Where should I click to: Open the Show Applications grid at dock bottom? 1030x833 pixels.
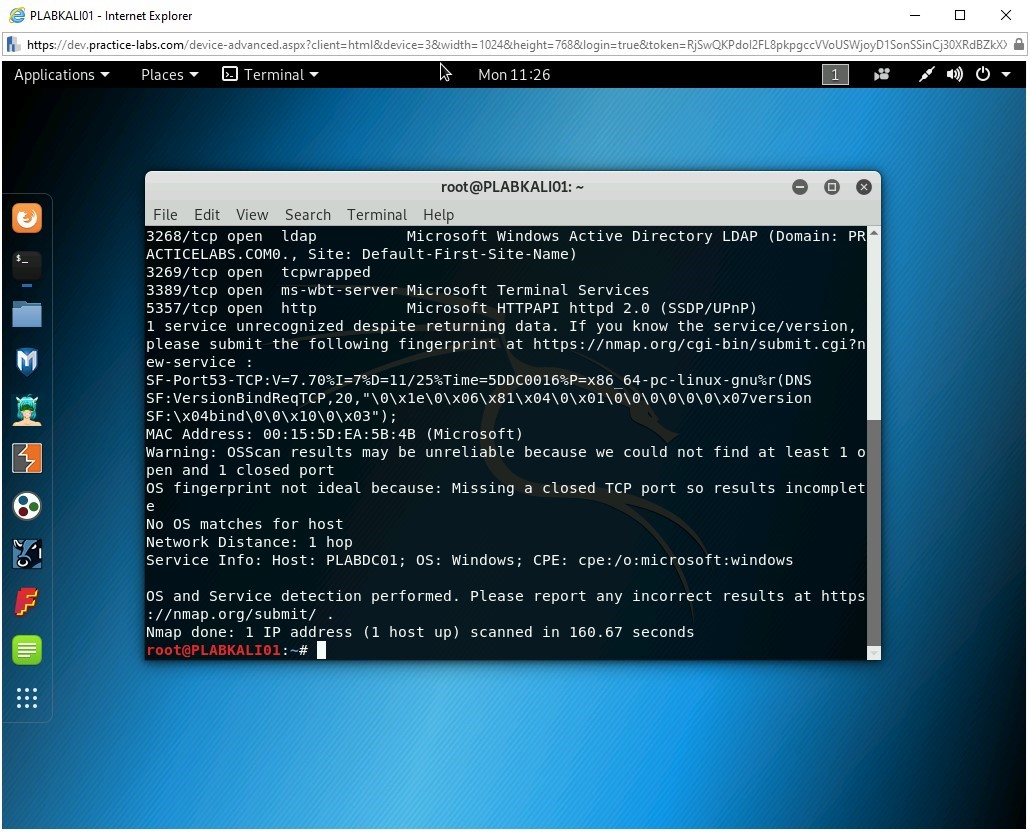click(27, 698)
